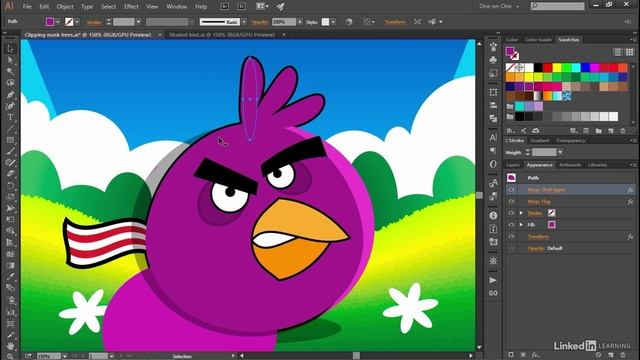Image resolution: width=640 pixels, height=360 pixels.
Task: Toggle visibility of the Fill attribute
Action: tap(511, 225)
